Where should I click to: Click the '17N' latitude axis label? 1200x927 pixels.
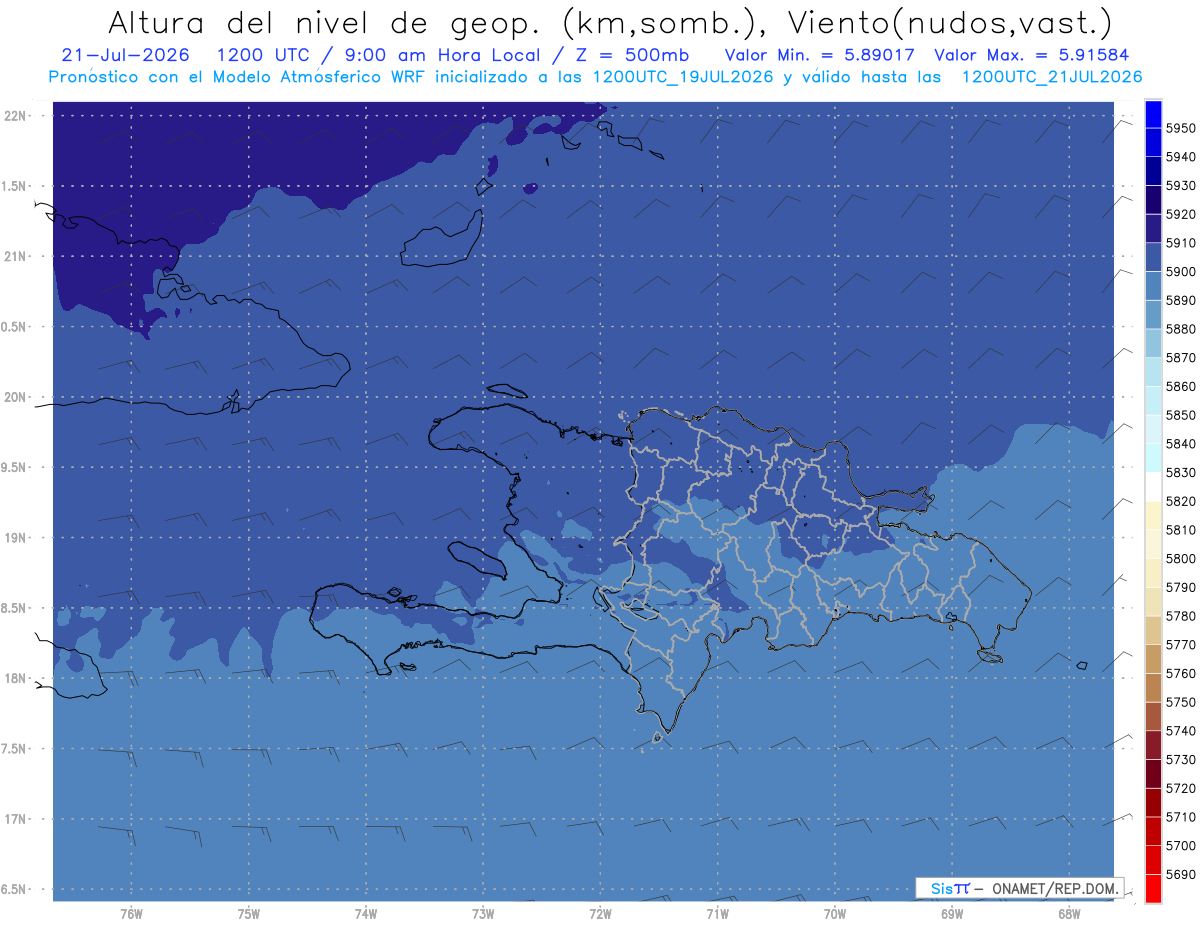[15, 819]
